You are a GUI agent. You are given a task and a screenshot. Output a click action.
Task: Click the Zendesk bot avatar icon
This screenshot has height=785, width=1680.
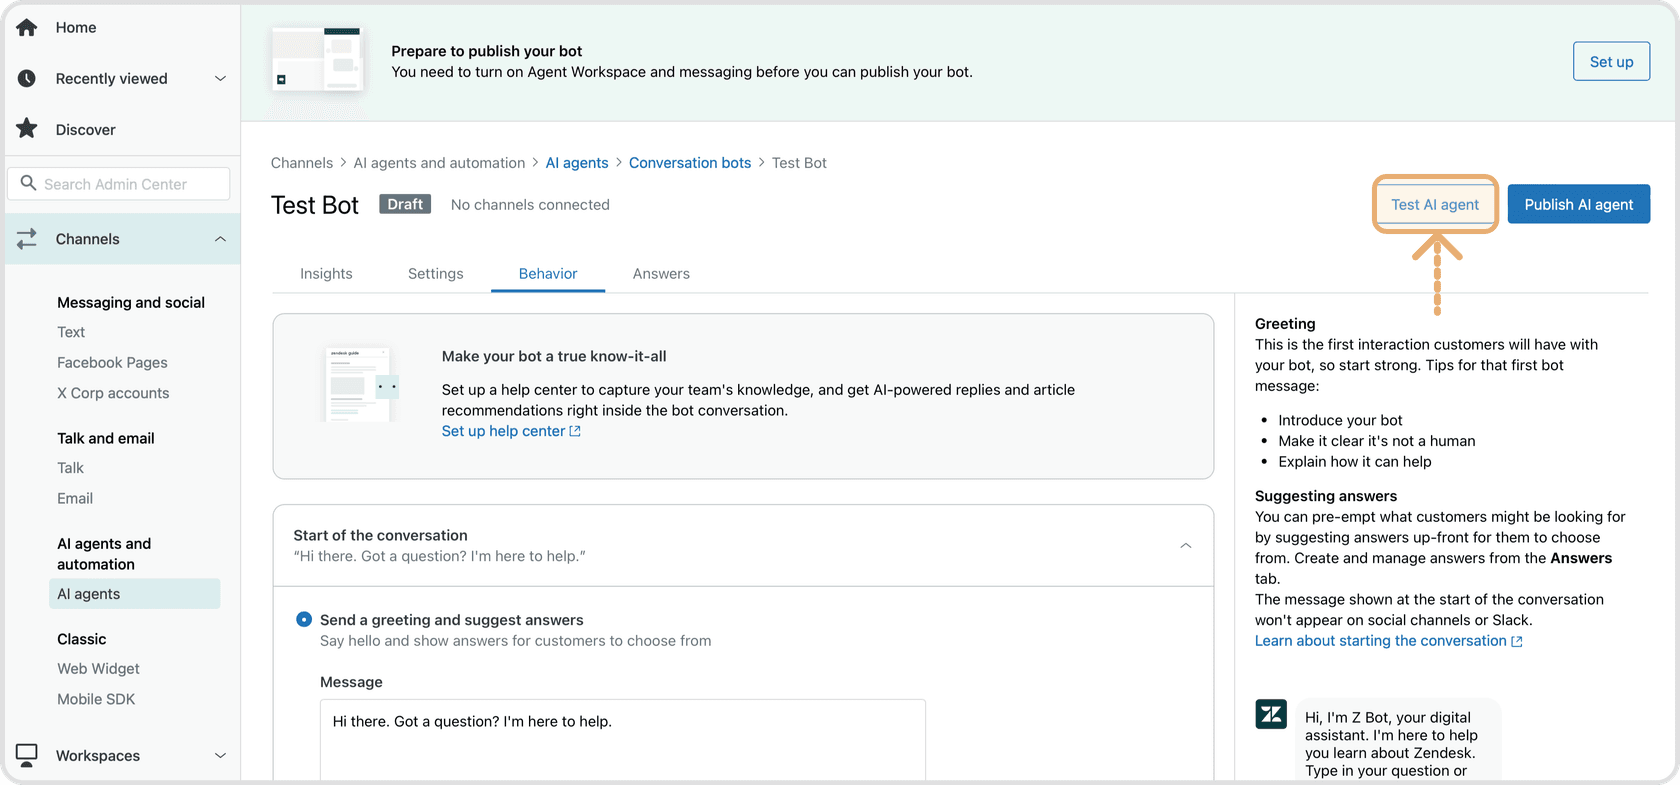(x=1271, y=714)
